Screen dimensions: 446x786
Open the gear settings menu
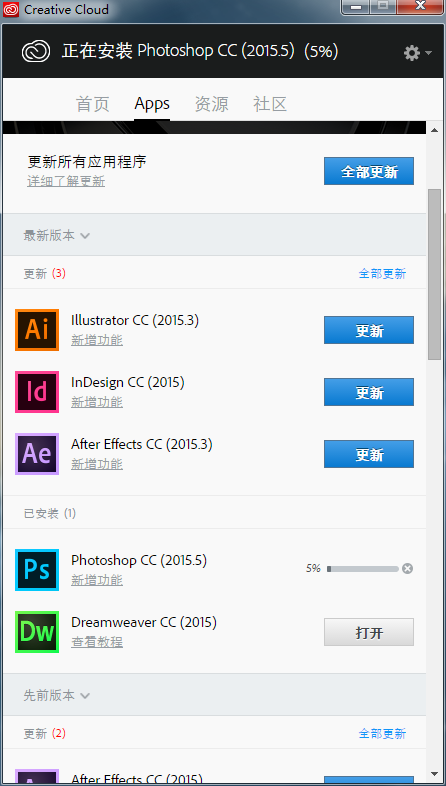pyautogui.click(x=412, y=53)
